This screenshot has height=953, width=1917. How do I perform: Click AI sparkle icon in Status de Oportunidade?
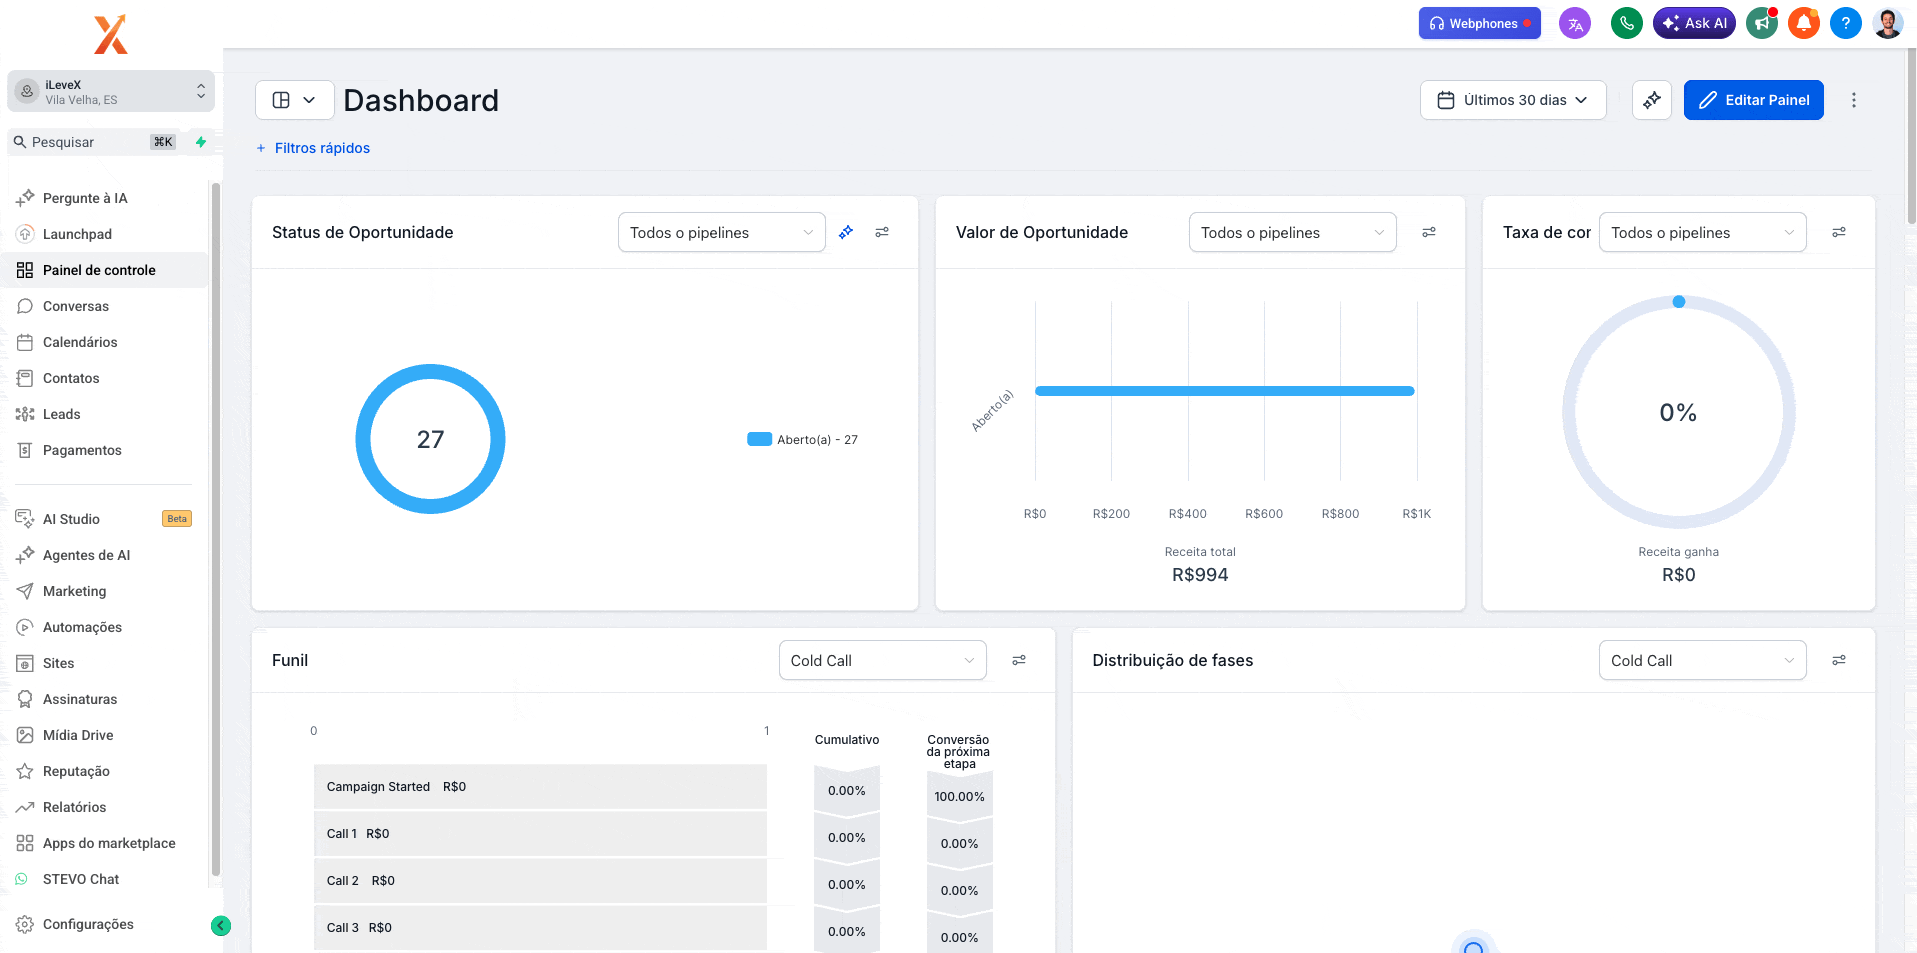tap(846, 232)
